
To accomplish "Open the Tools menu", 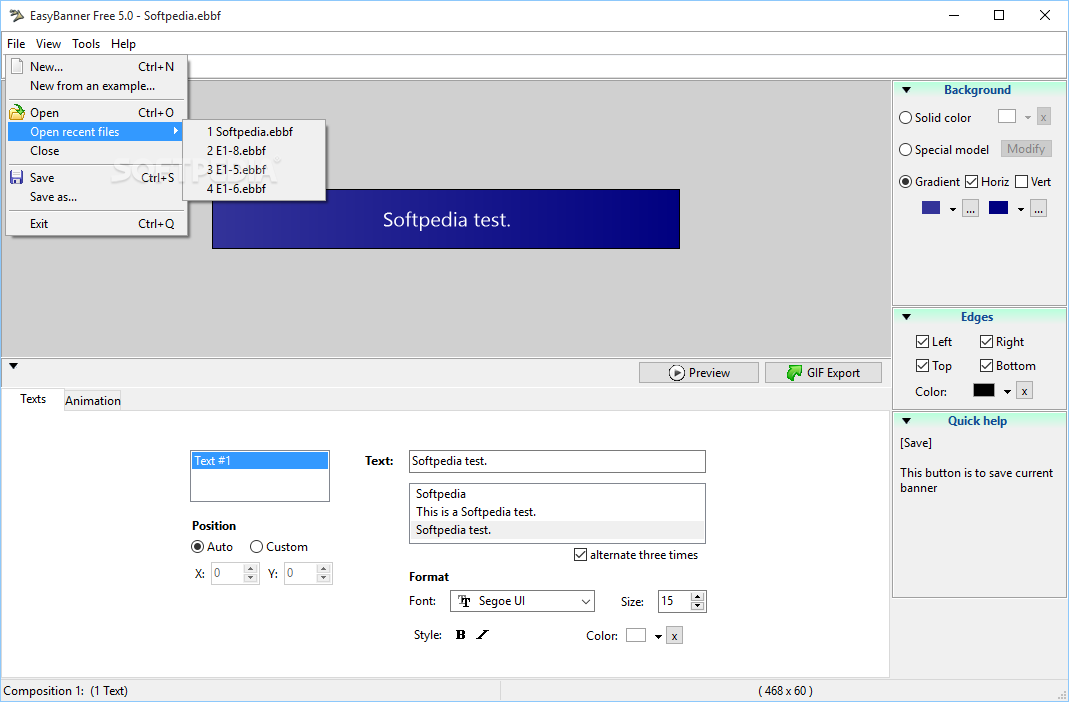I will tap(86, 44).
